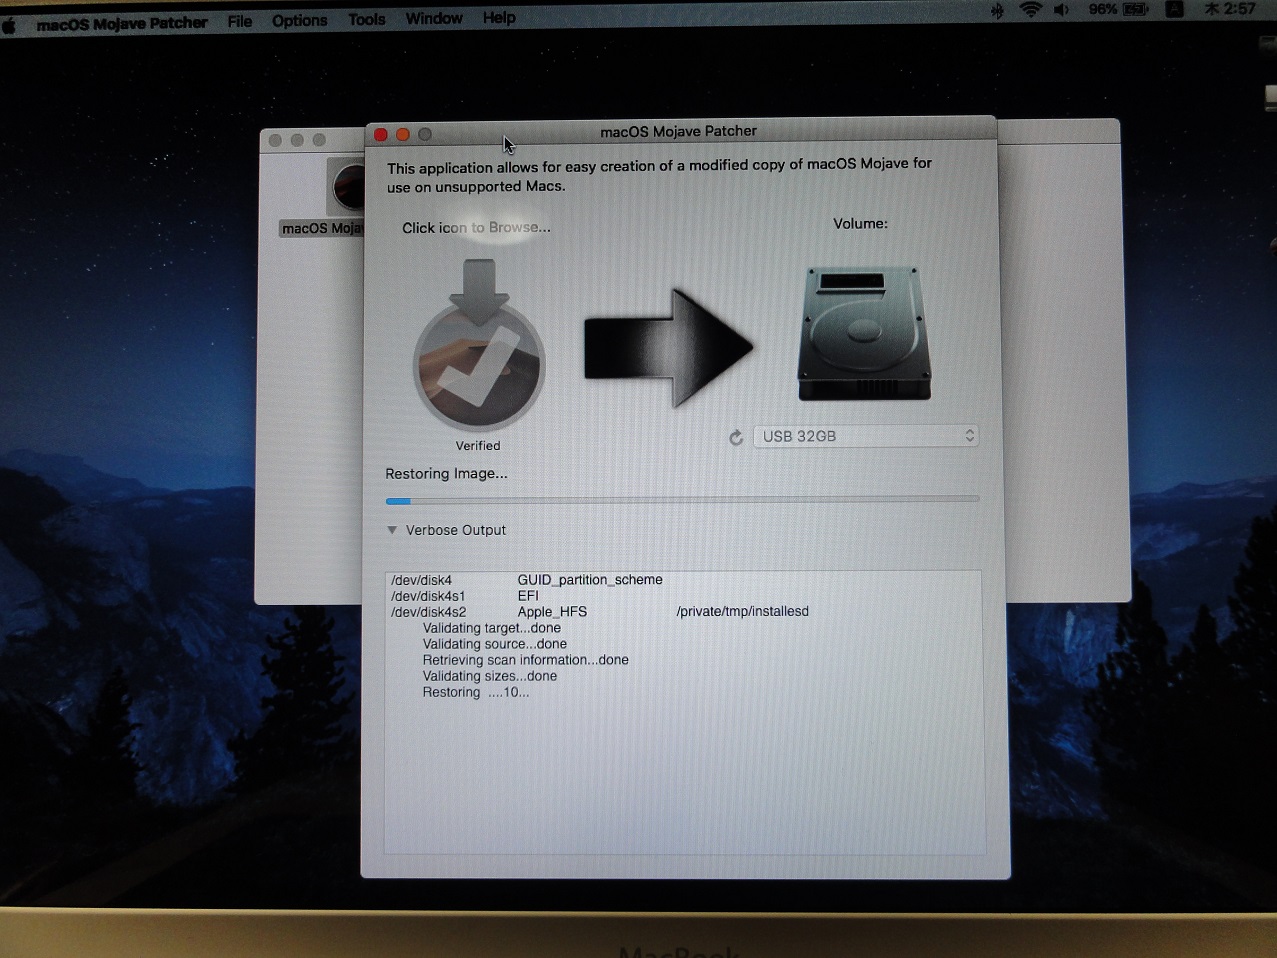Image resolution: width=1277 pixels, height=958 pixels.
Task: Open the File menu
Action: [x=240, y=21]
